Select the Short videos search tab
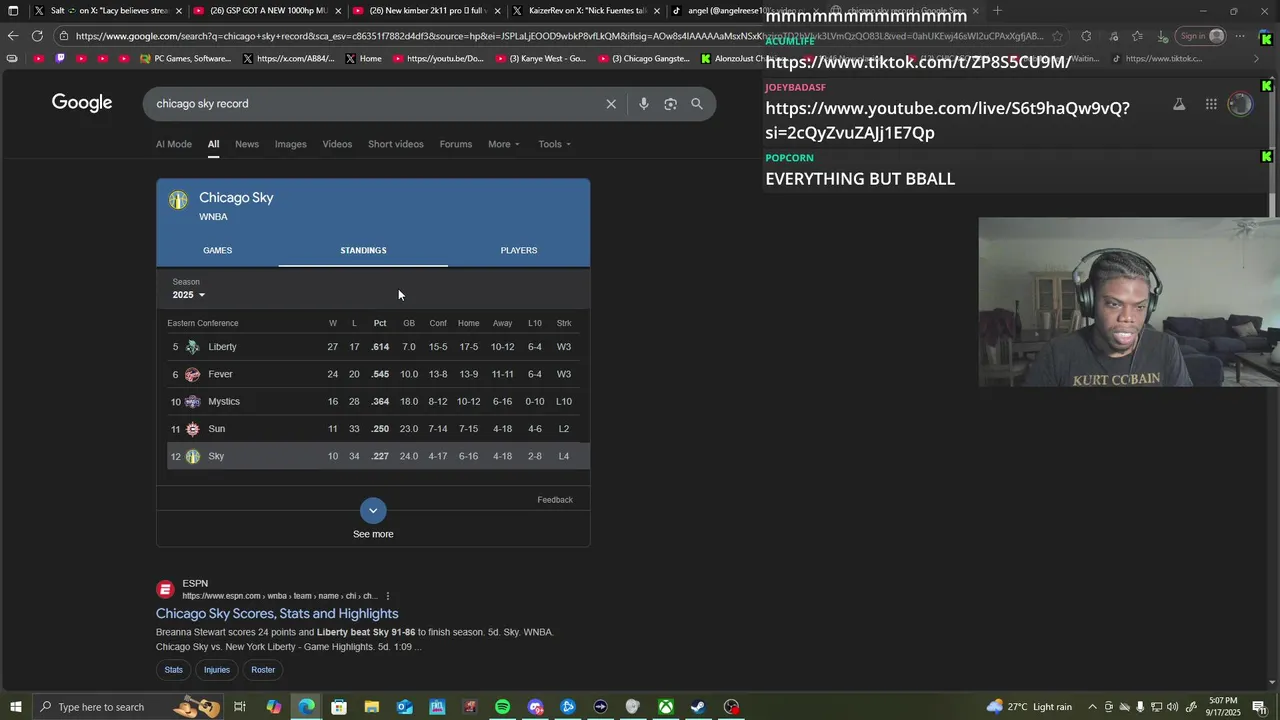Image resolution: width=1280 pixels, height=720 pixels. (x=396, y=144)
